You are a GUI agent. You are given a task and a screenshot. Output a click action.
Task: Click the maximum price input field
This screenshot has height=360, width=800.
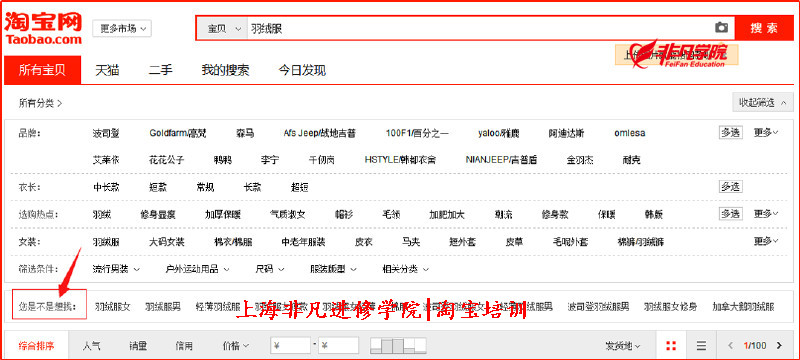pos(338,346)
